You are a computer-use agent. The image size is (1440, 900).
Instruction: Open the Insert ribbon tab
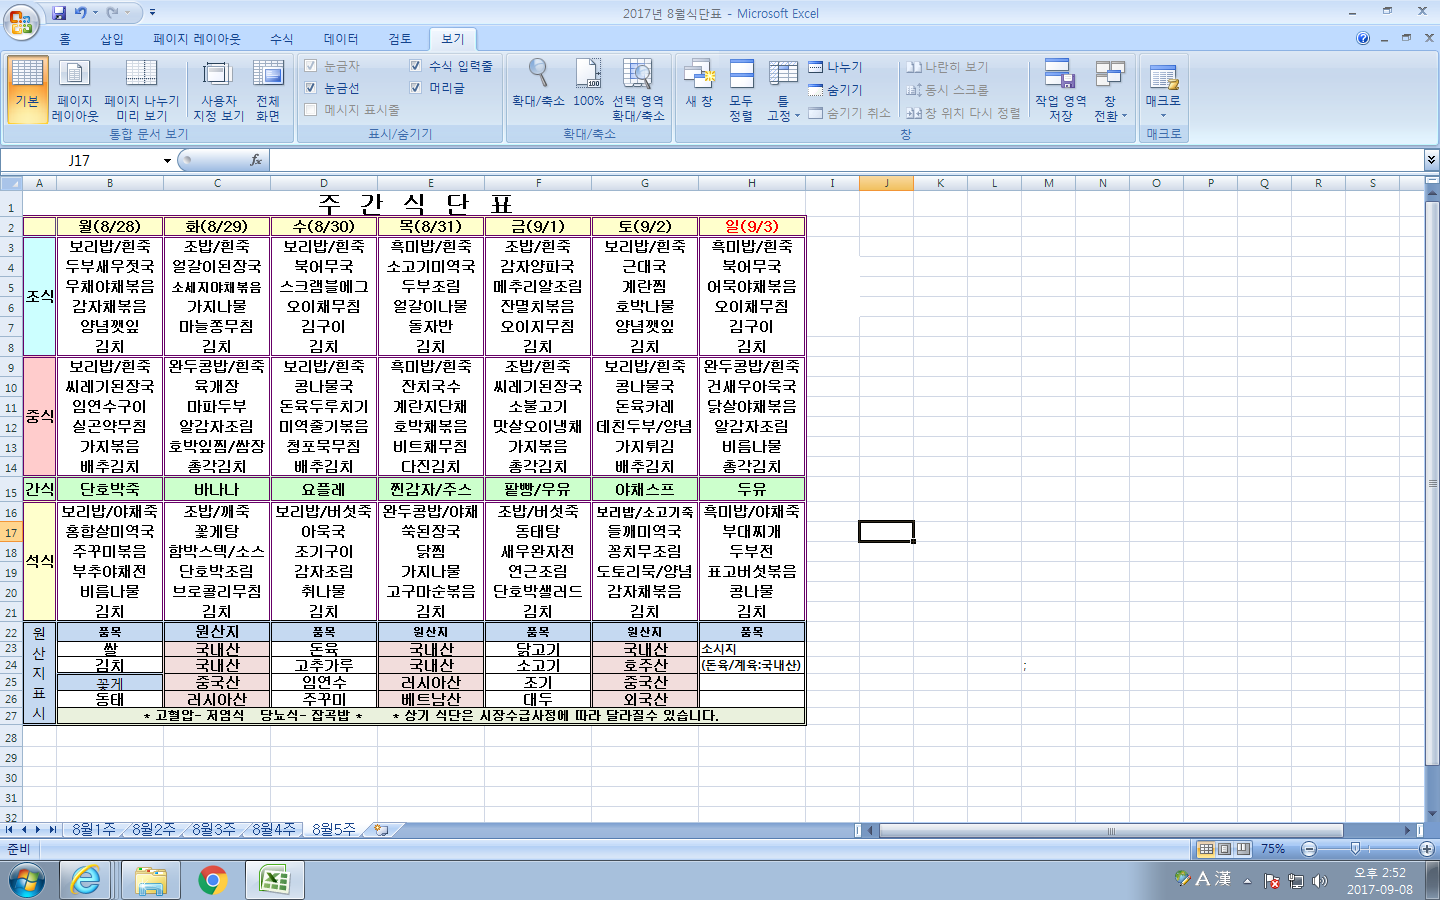point(111,39)
